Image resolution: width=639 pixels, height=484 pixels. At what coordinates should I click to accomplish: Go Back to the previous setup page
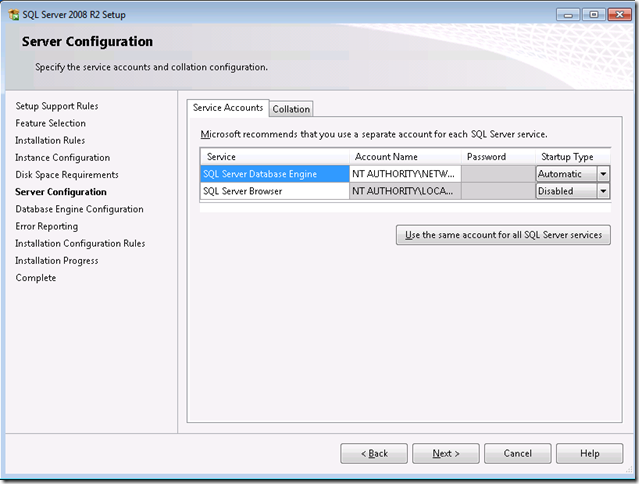tap(374, 453)
